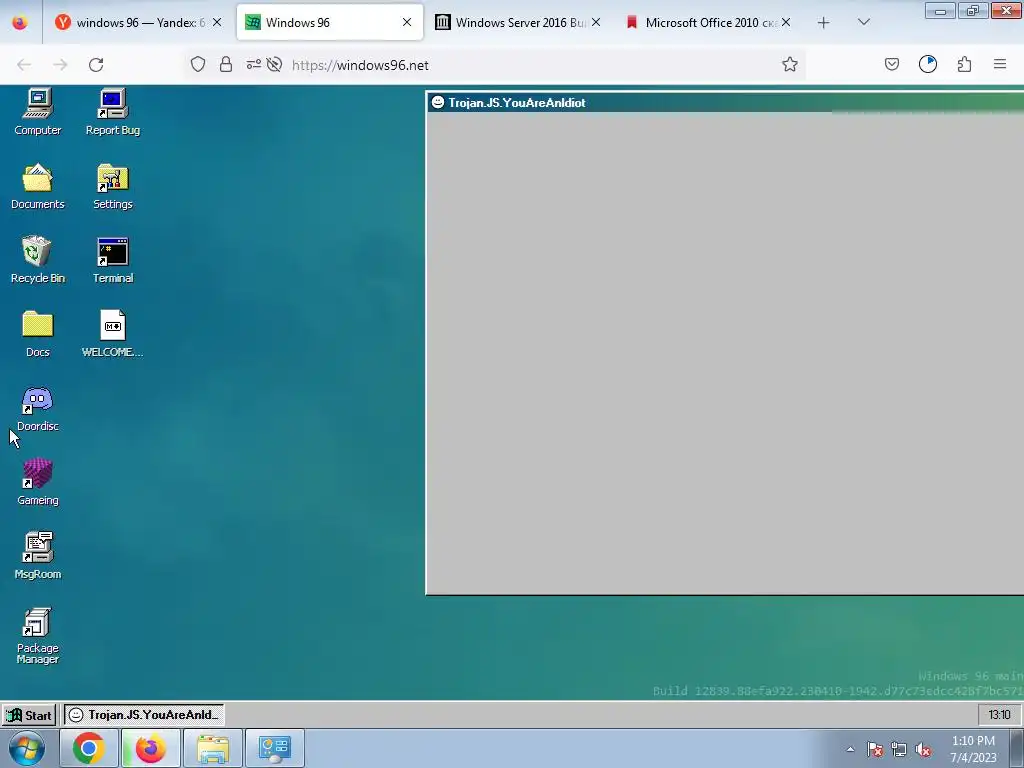Open a new browser tab
The image size is (1024, 768).
pyautogui.click(x=824, y=23)
